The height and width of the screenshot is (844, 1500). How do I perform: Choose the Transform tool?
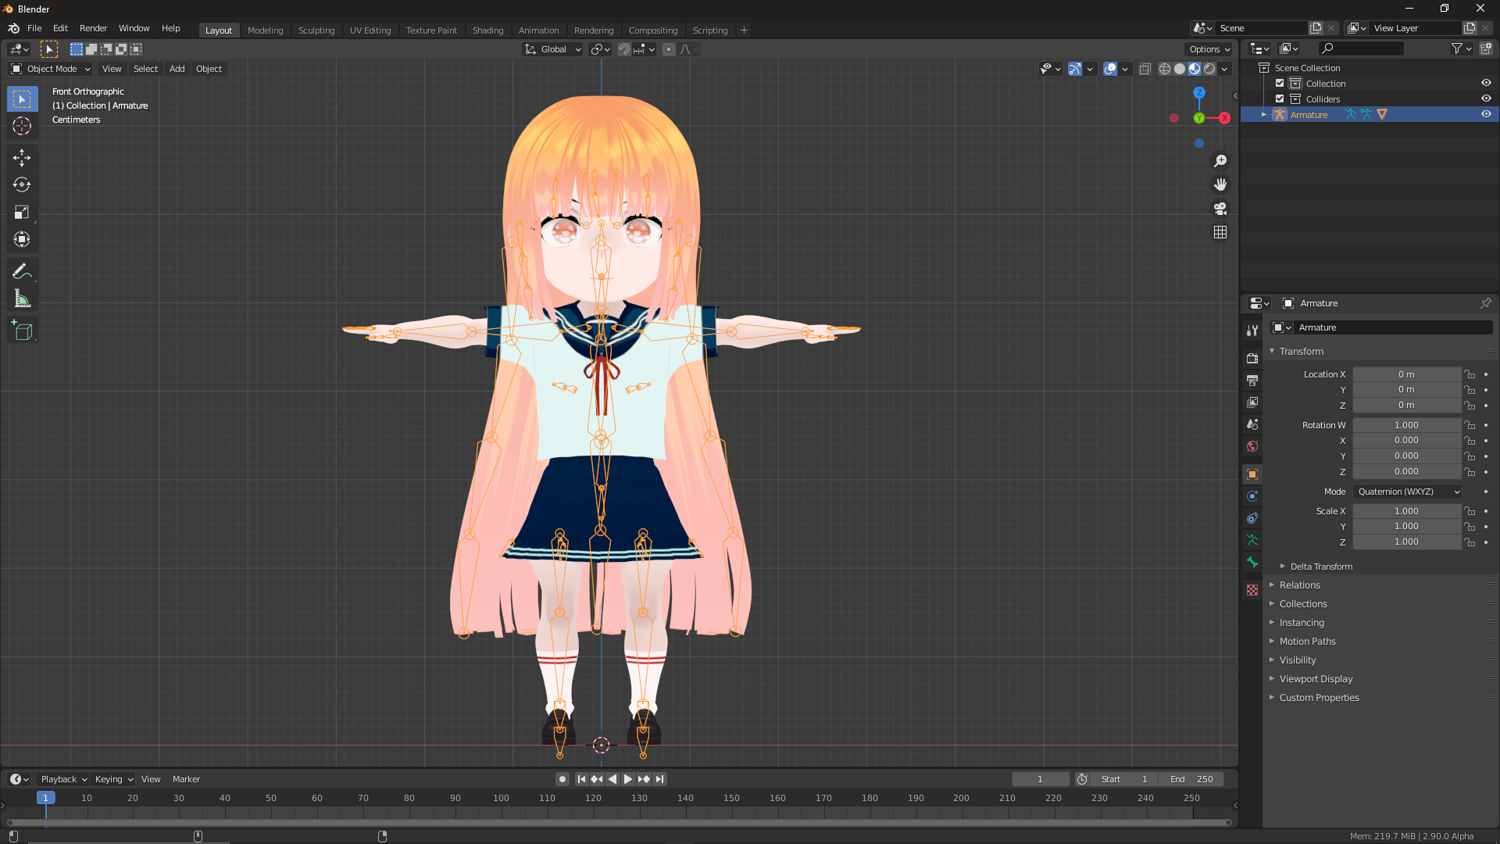[x=22, y=239]
